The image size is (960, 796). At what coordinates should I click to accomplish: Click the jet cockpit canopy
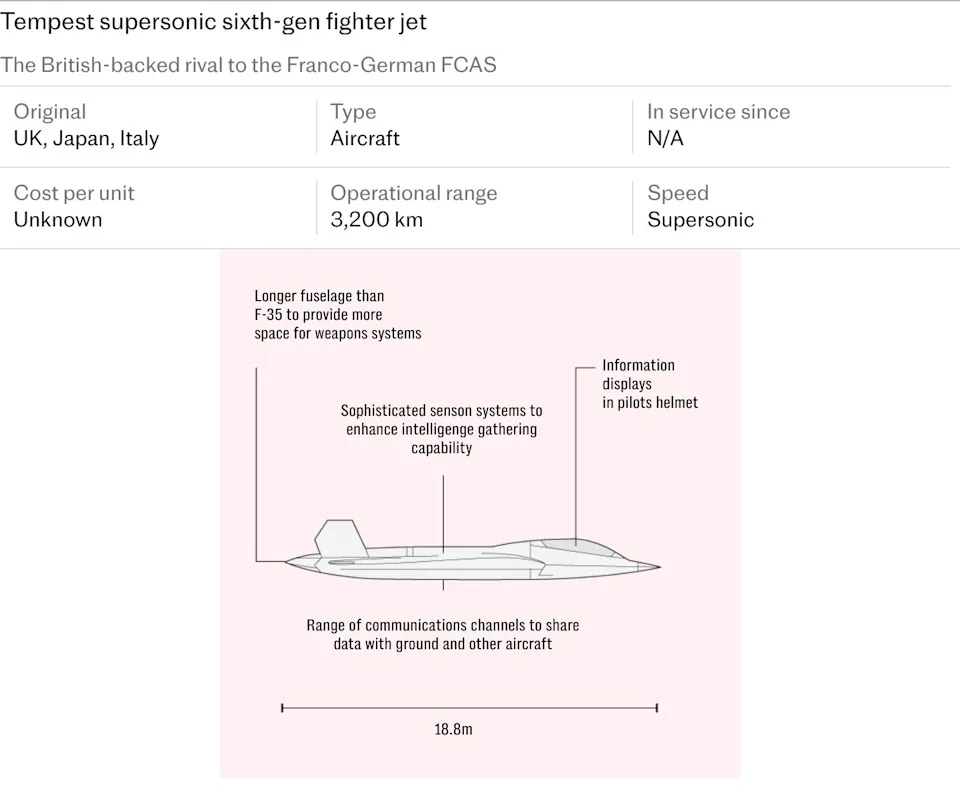coord(576,547)
